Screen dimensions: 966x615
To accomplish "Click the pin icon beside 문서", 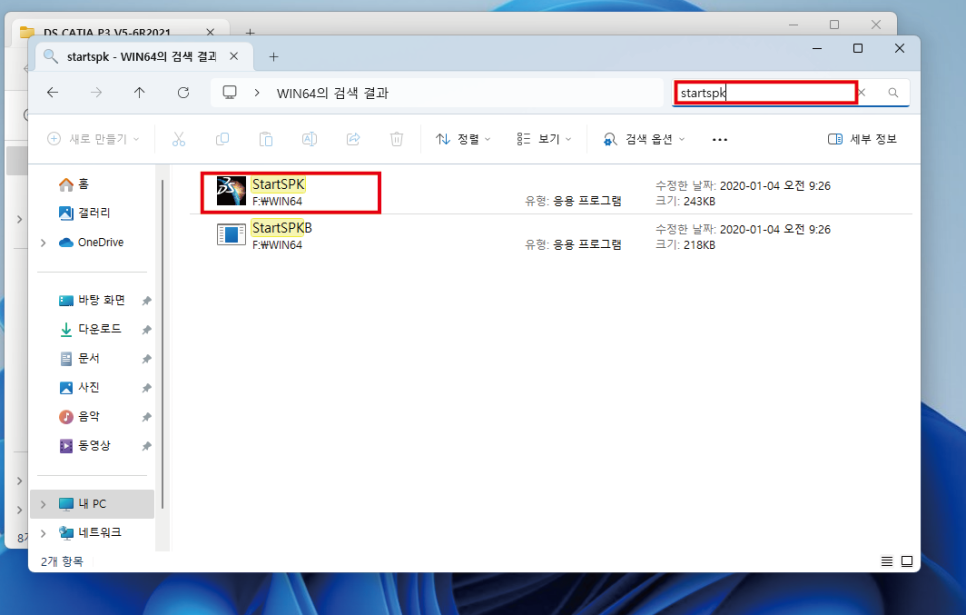I will tap(147, 359).
